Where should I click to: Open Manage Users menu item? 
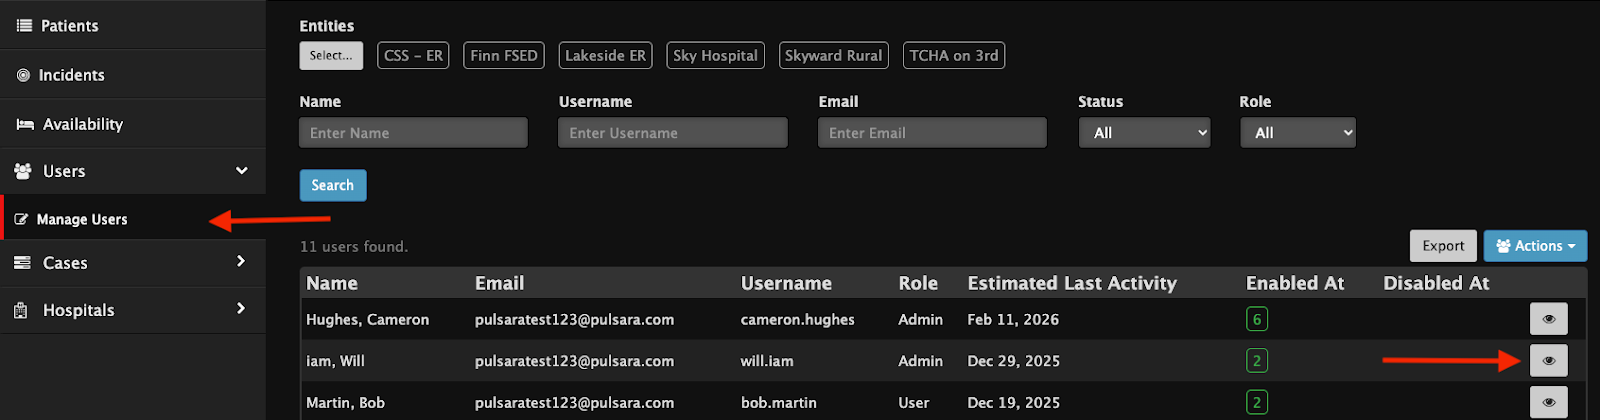(x=82, y=220)
